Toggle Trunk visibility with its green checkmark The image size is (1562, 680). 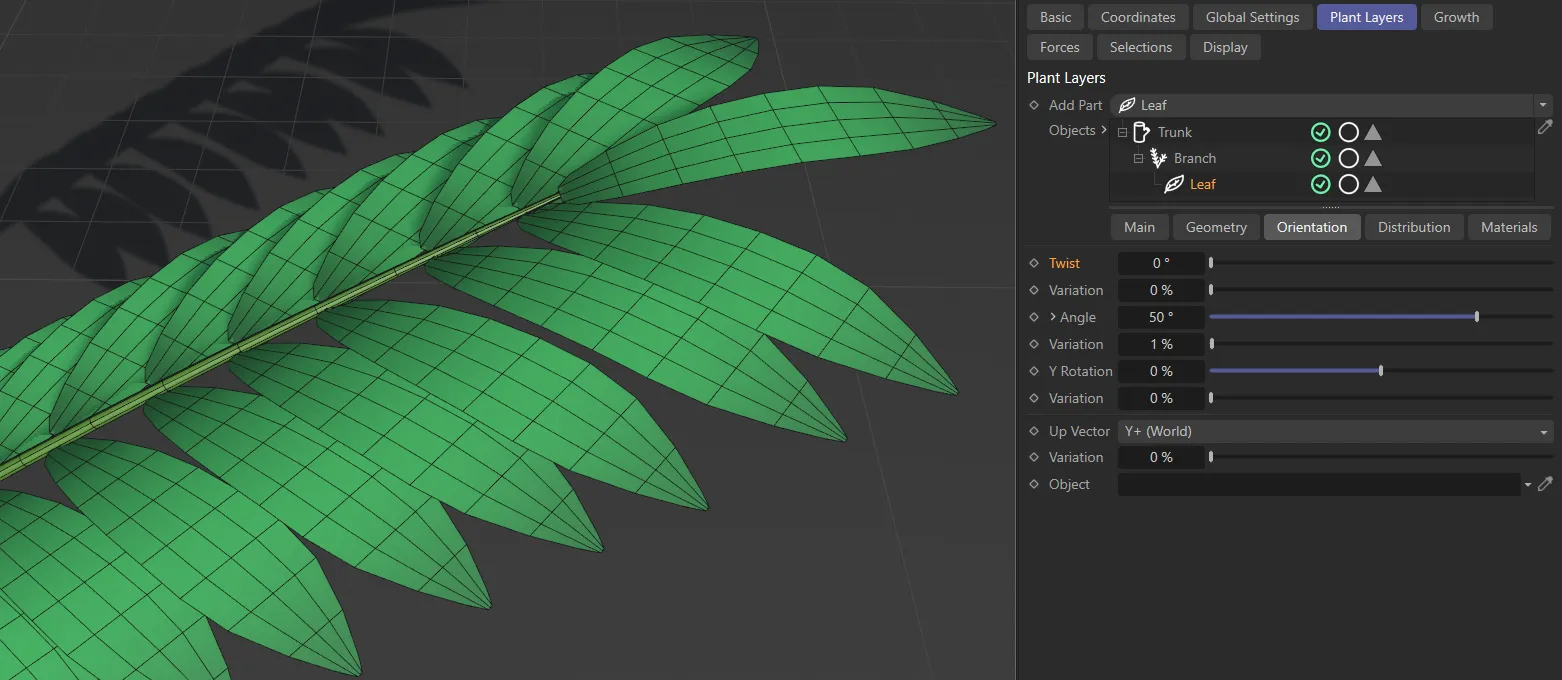click(x=1320, y=131)
